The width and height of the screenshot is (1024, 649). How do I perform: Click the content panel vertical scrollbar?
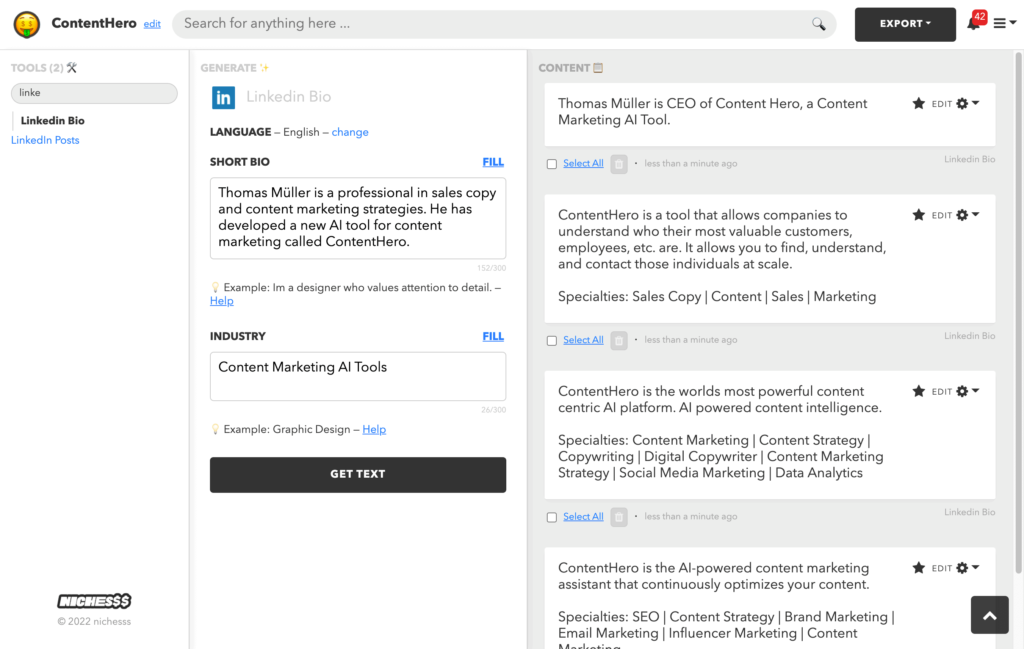pos(1018,313)
